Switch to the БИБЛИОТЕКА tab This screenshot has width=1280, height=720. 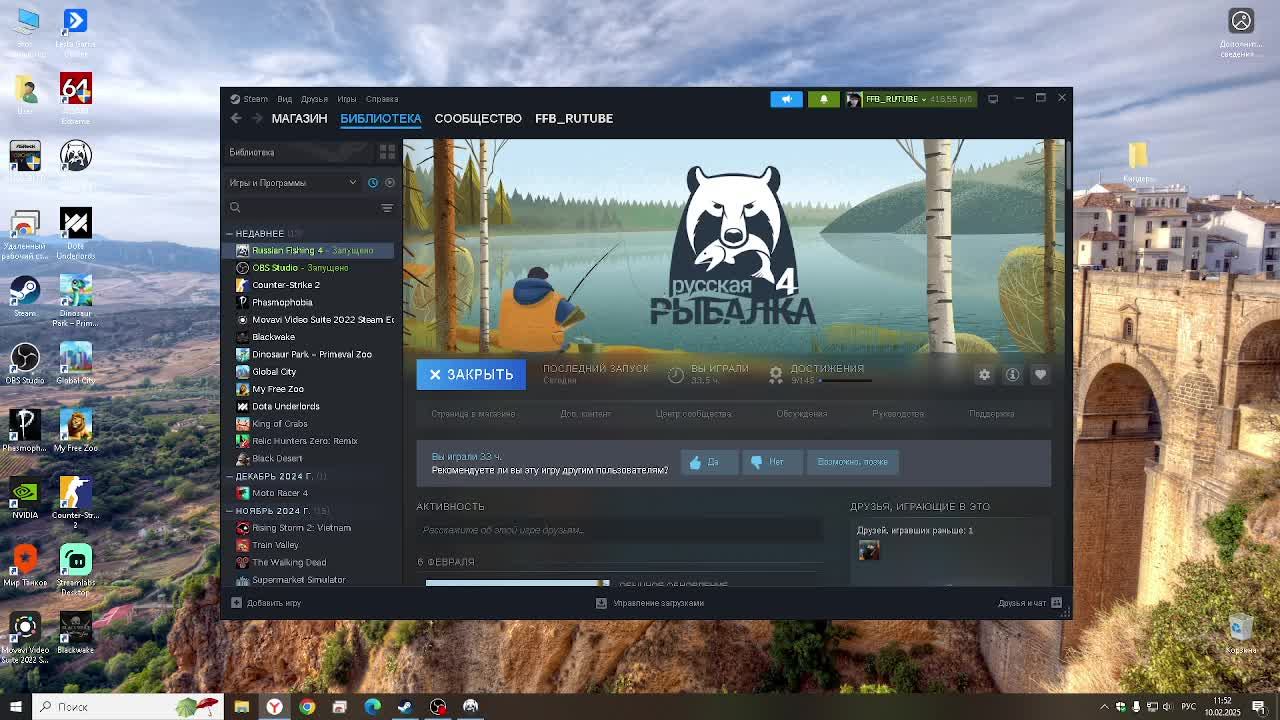[381, 118]
